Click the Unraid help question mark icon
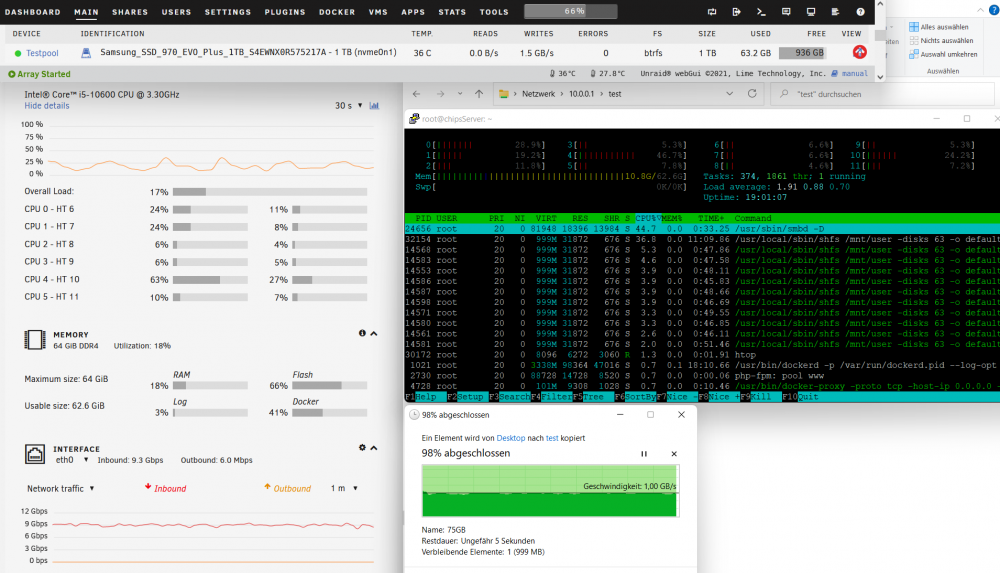Image resolution: width=1000 pixels, height=573 pixels. tap(860, 11)
